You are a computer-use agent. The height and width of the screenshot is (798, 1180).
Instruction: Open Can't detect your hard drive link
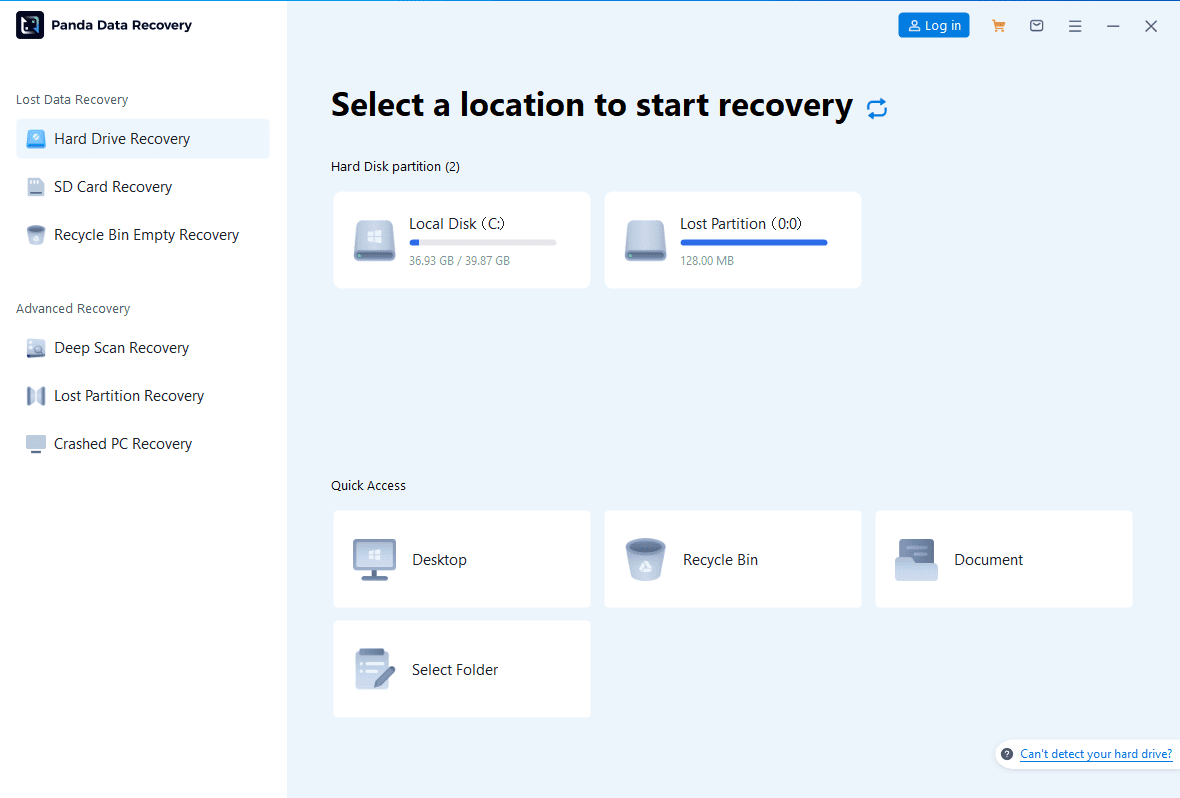[x=1096, y=754]
